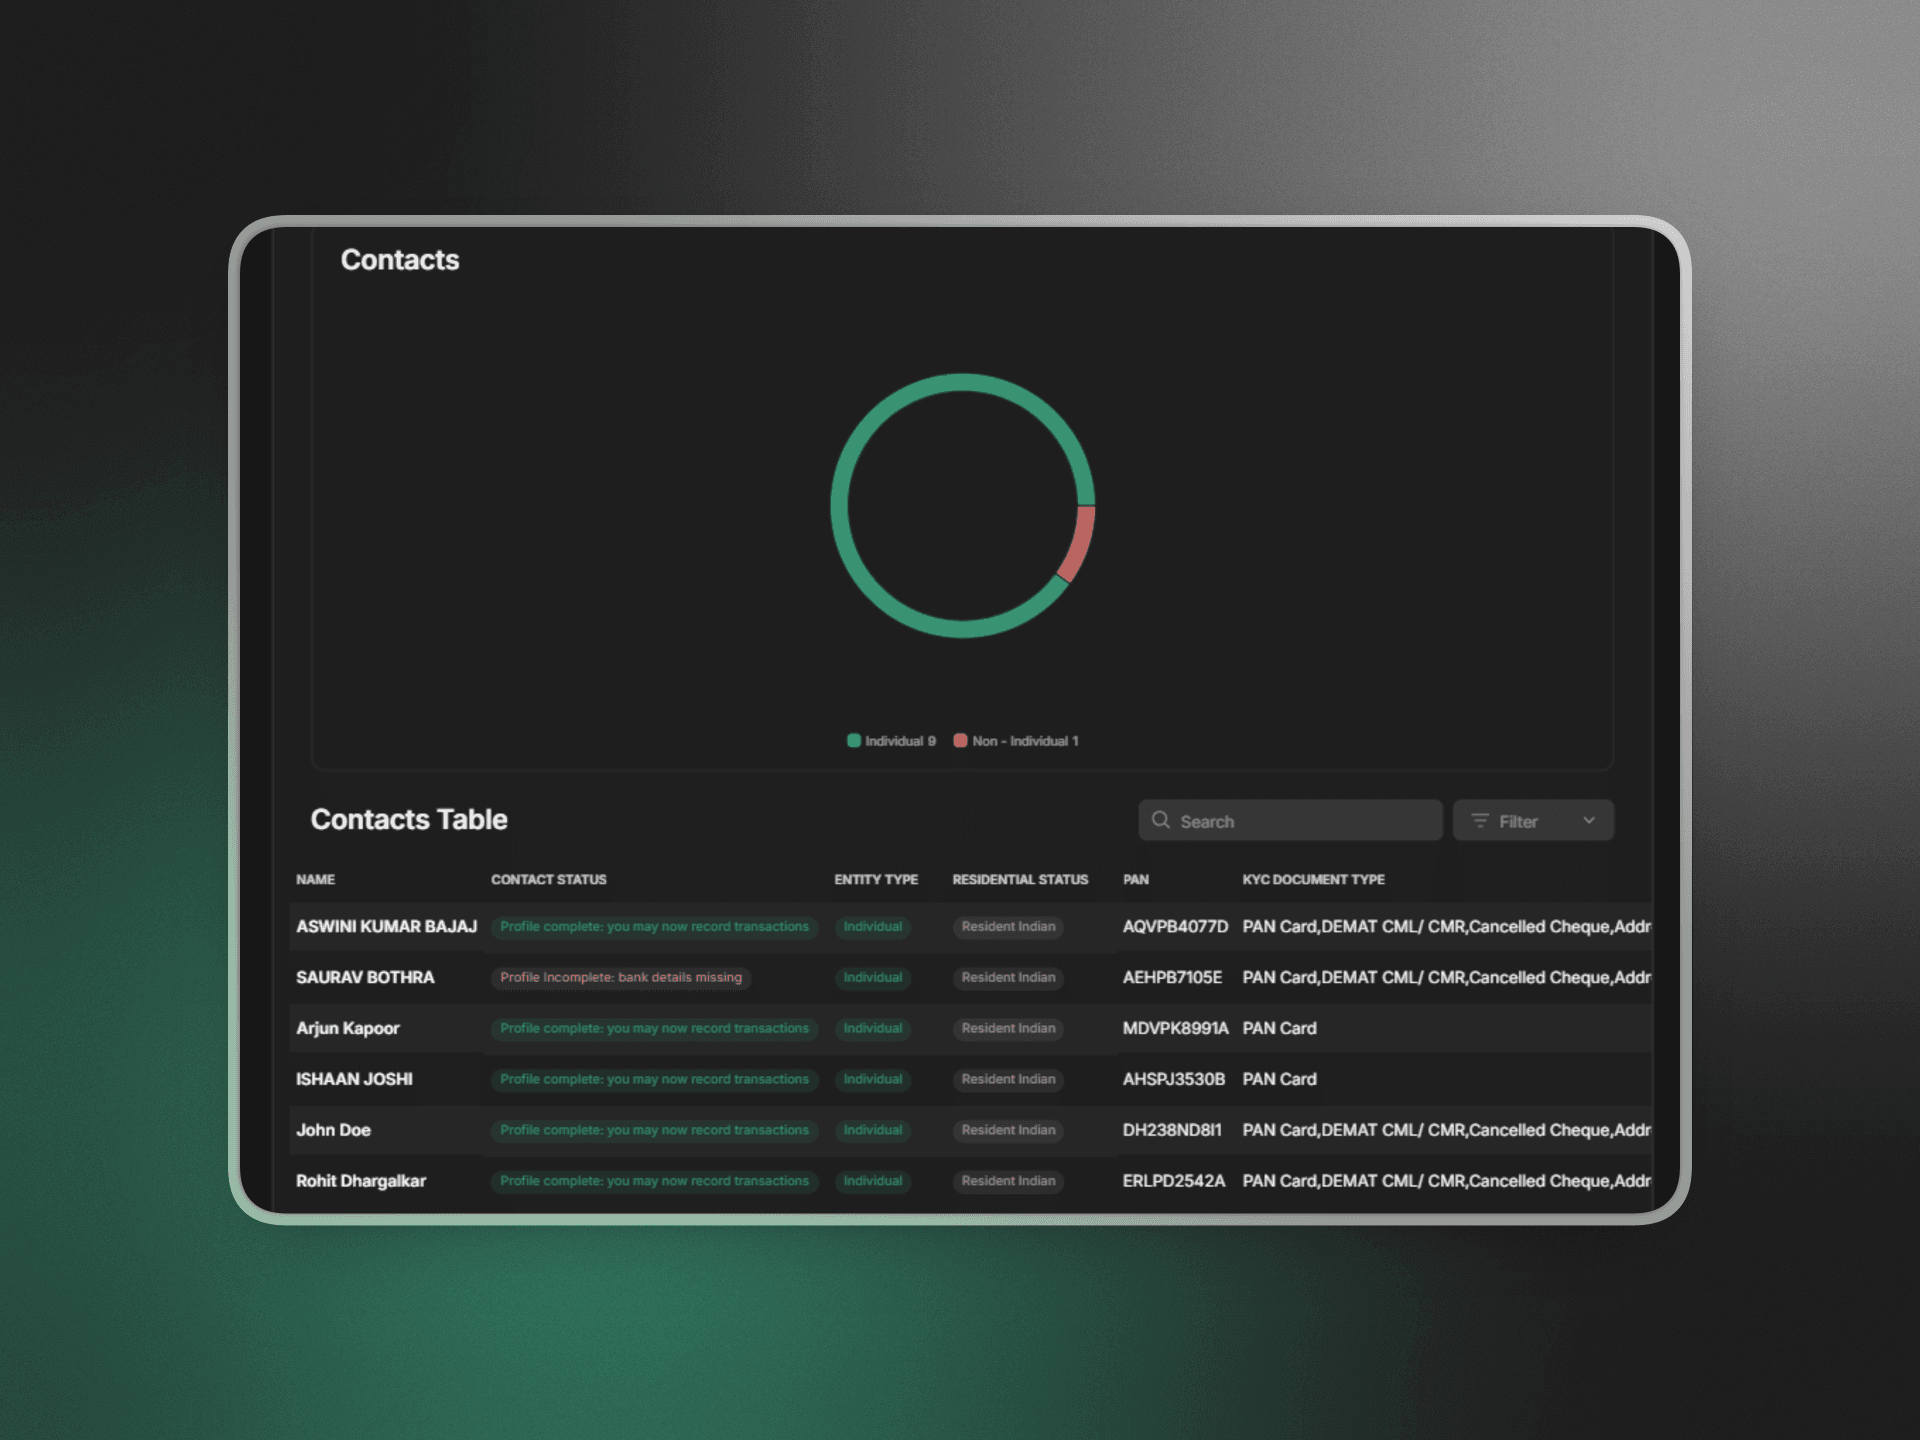Click green Individual legend swatch
1920x1440 pixels.
(x=854, y=741)
